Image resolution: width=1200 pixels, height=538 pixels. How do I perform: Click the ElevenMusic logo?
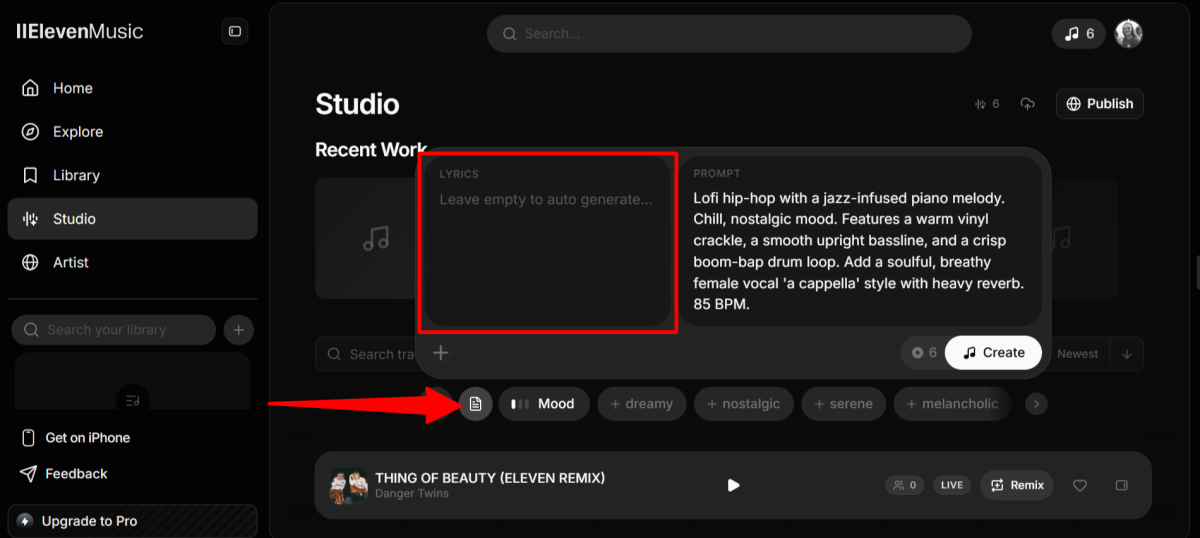point(80,31)
